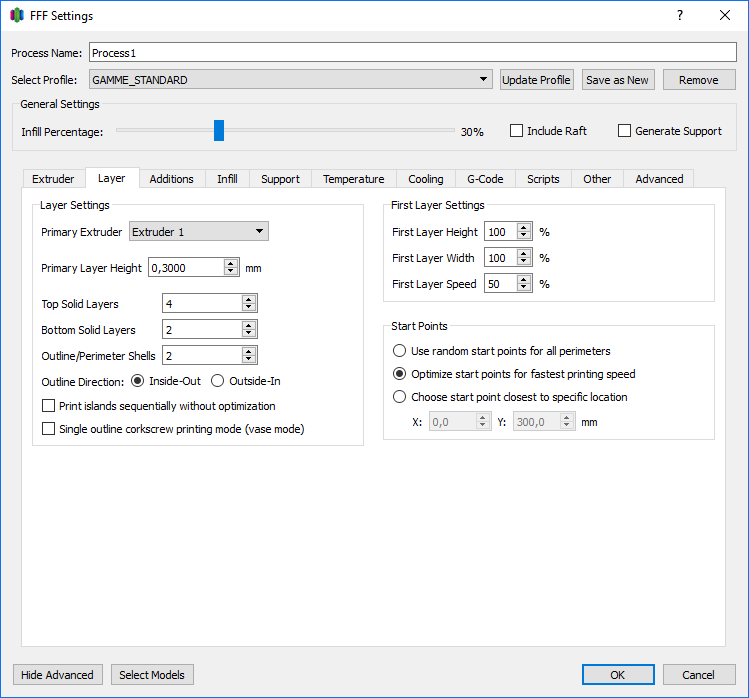Viewport: 749px width, 698px height.
Task: Increase Primary Layer Height with up arrow
Action: (x=232, y=263)
